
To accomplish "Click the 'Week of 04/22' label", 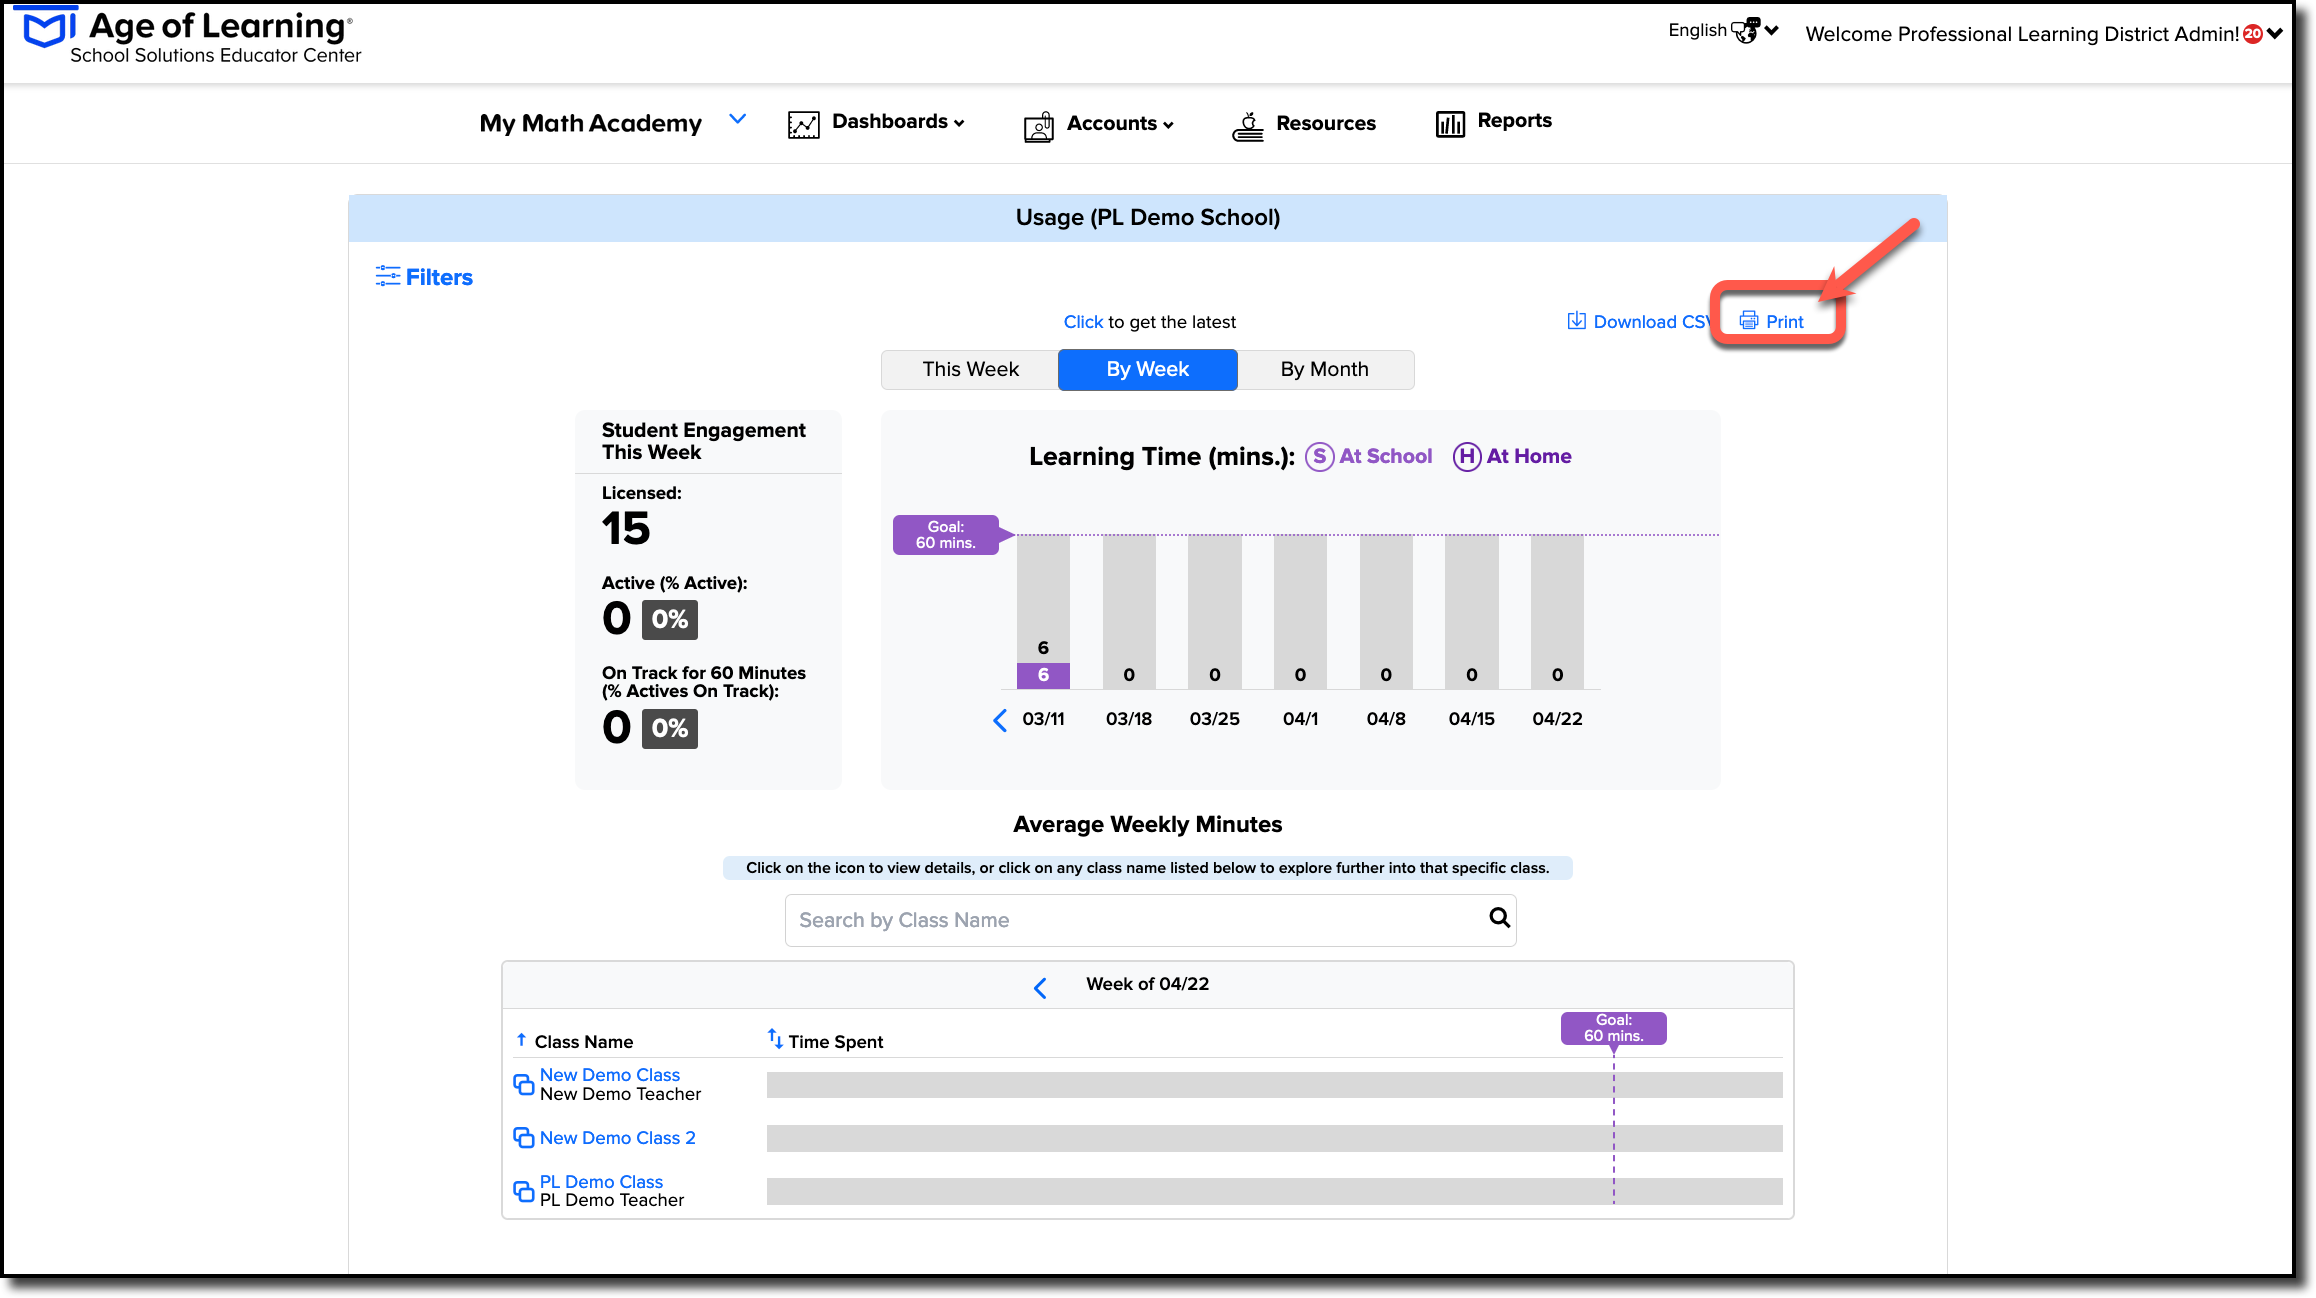I will [x=1147, y=984].
